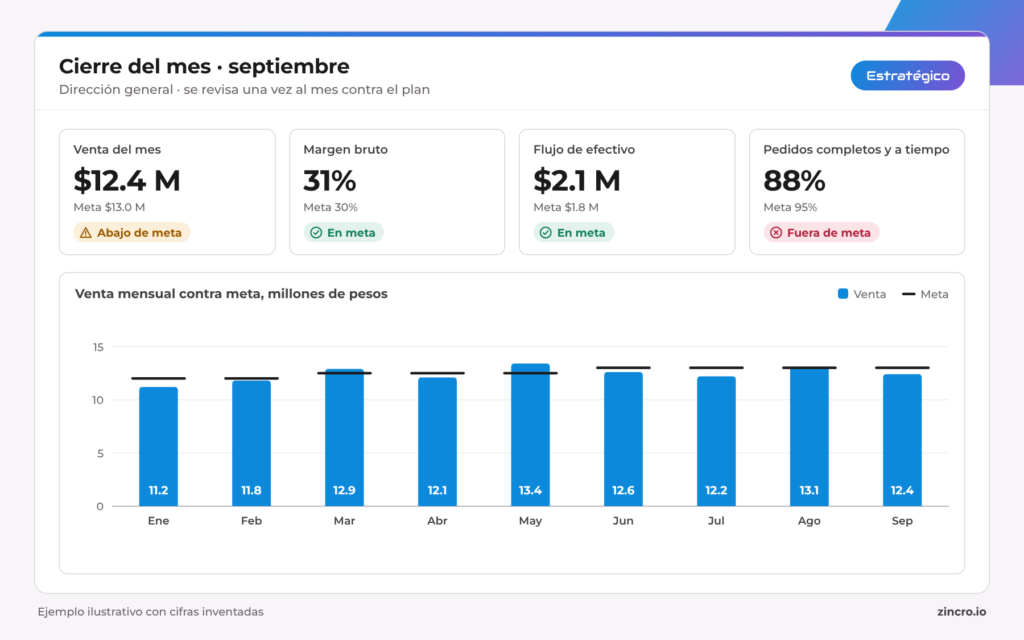Click the Ago bar labeled 13.1
Screen dimensions: 1024x640
(x=809, y=436)
